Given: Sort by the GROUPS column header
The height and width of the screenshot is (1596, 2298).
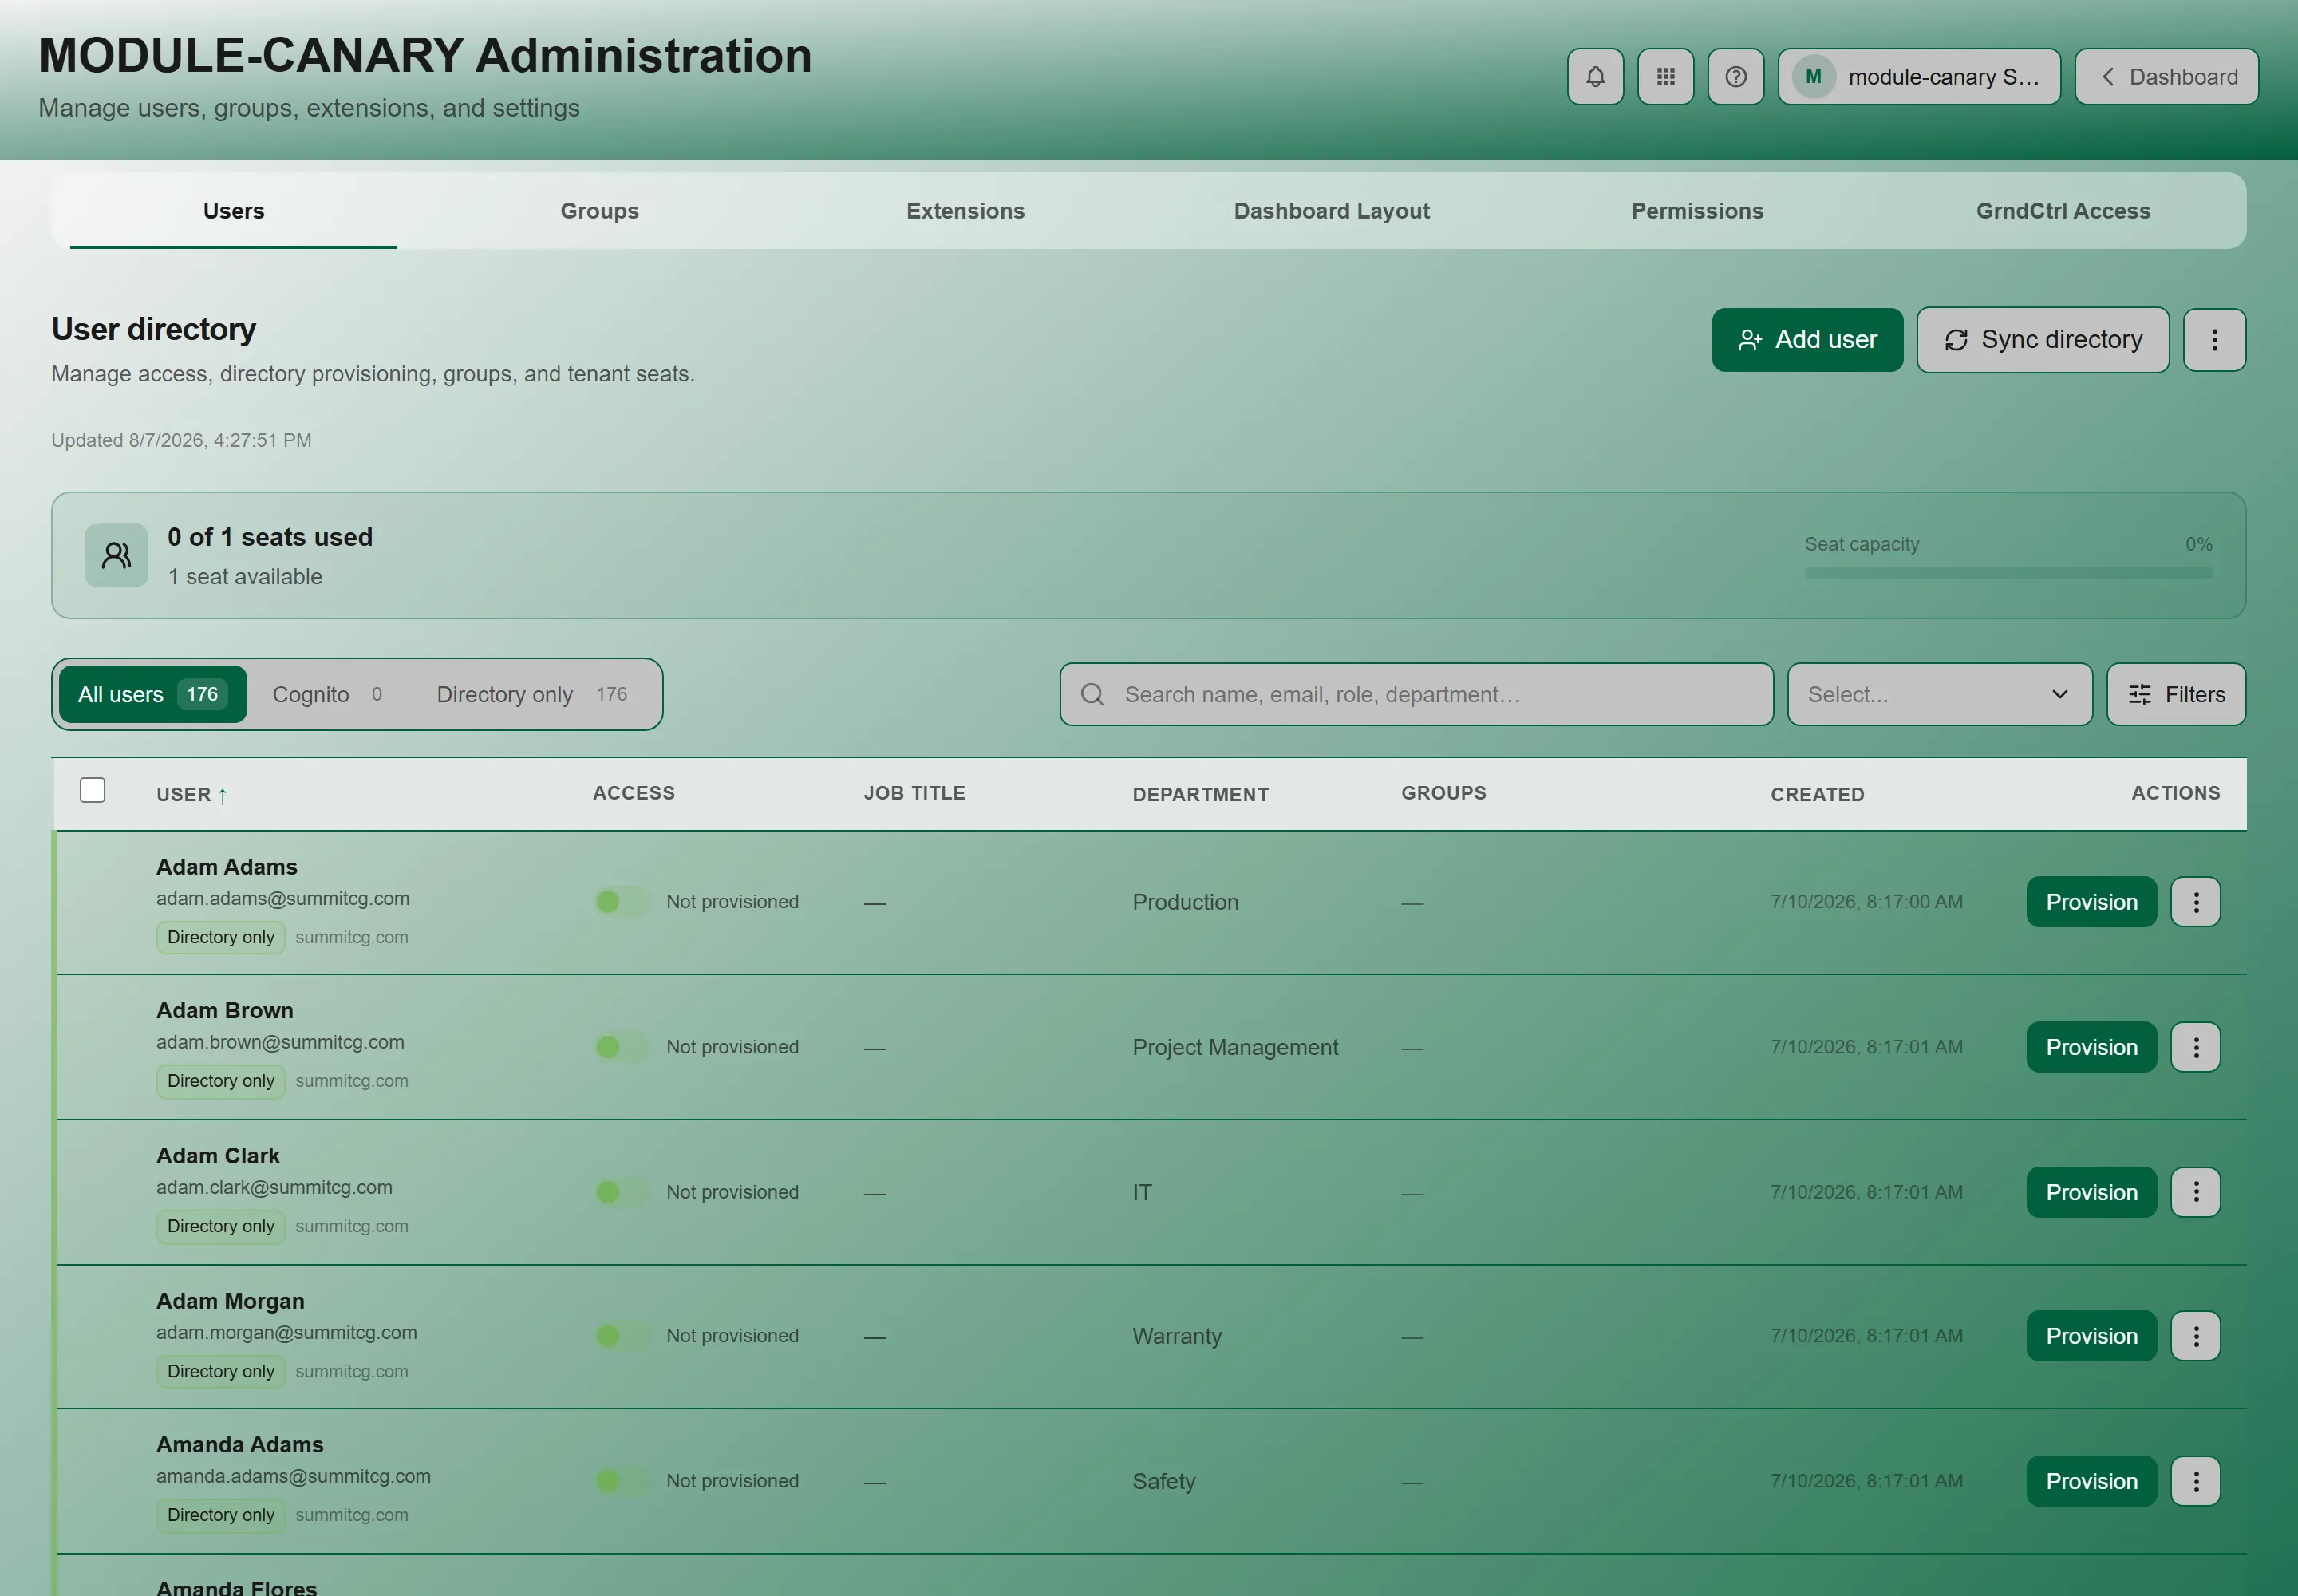Looking at the screenshot, I should click(x=1443, y=793).
